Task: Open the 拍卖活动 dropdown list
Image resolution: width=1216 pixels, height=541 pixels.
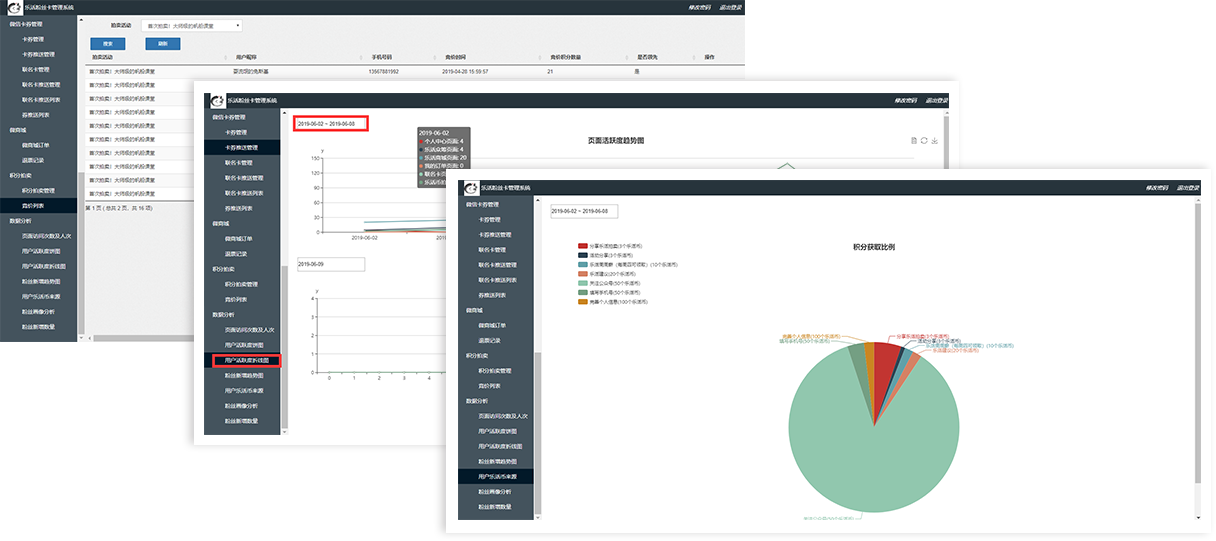Action: pyautogui.click(x=191, y=25)
